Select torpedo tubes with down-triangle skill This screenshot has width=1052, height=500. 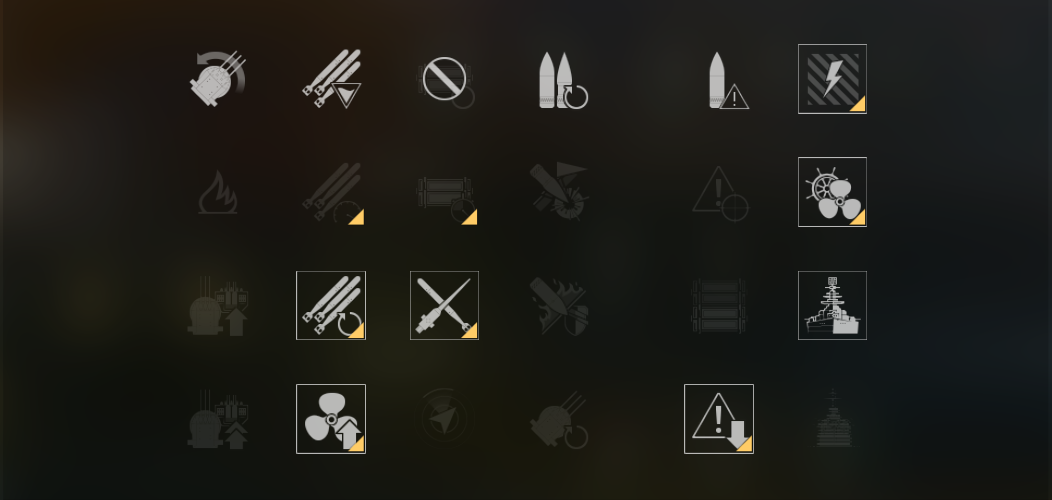(331, 79)
